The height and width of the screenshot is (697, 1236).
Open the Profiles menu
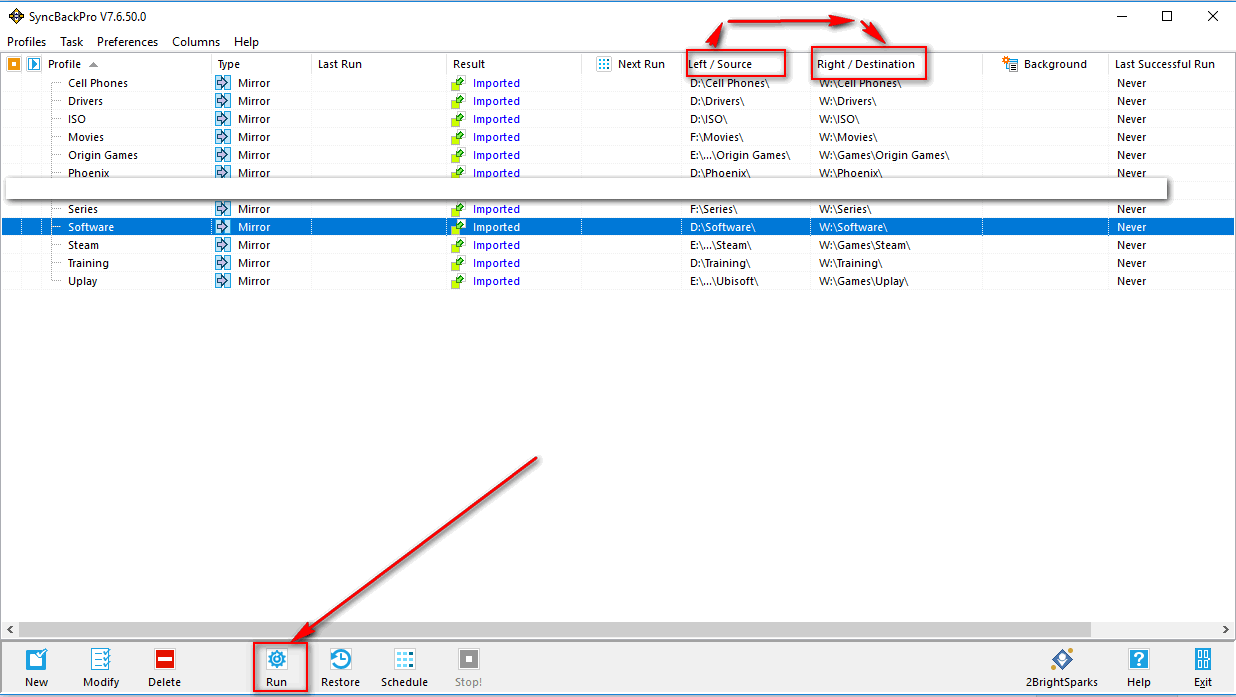[x=27, y=42]
